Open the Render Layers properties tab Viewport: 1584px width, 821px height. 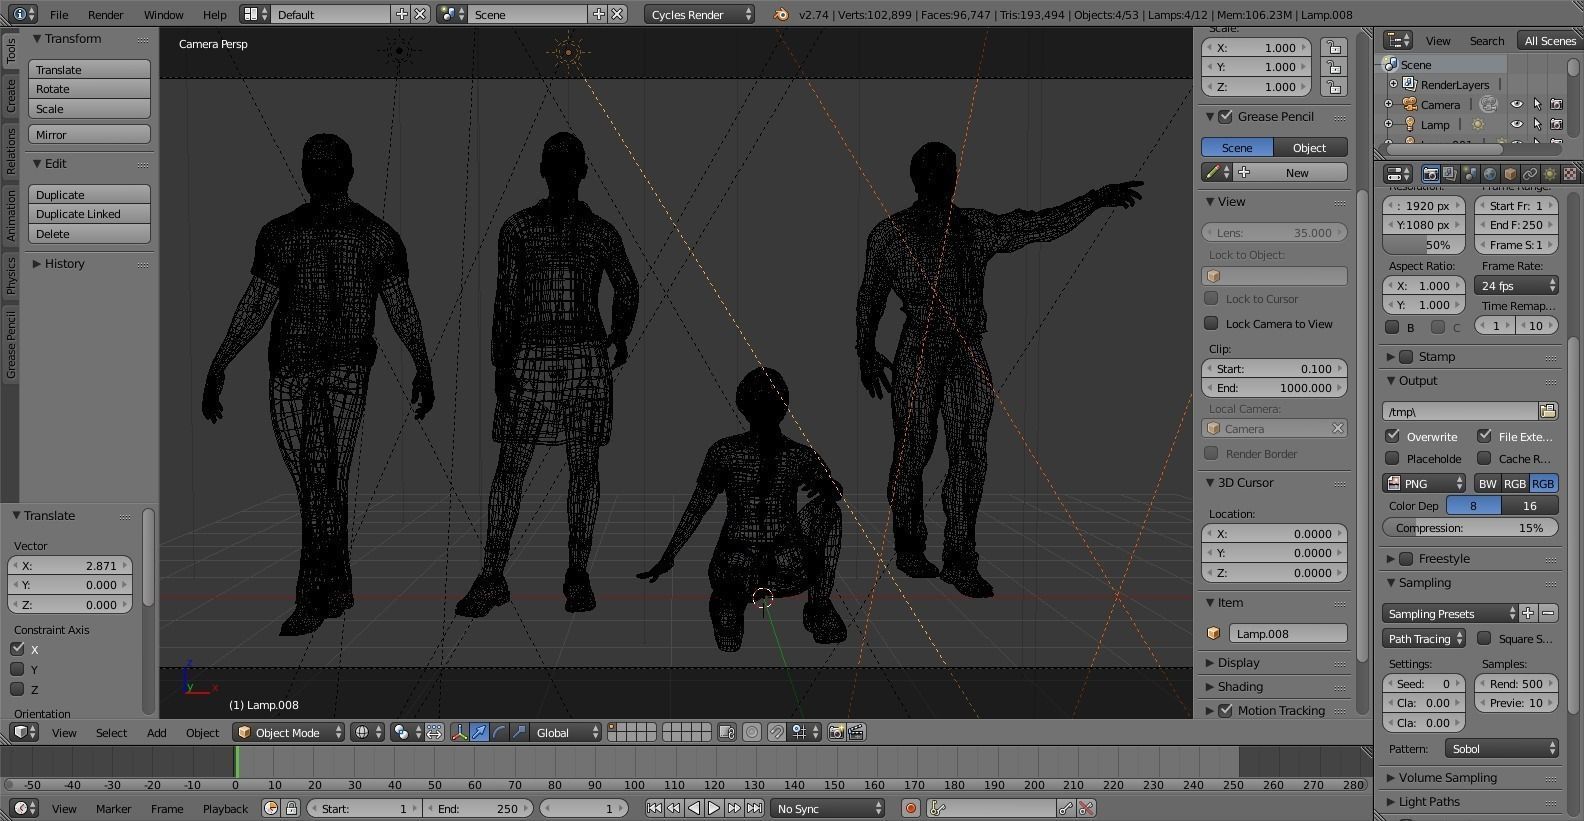point(1451,173)
